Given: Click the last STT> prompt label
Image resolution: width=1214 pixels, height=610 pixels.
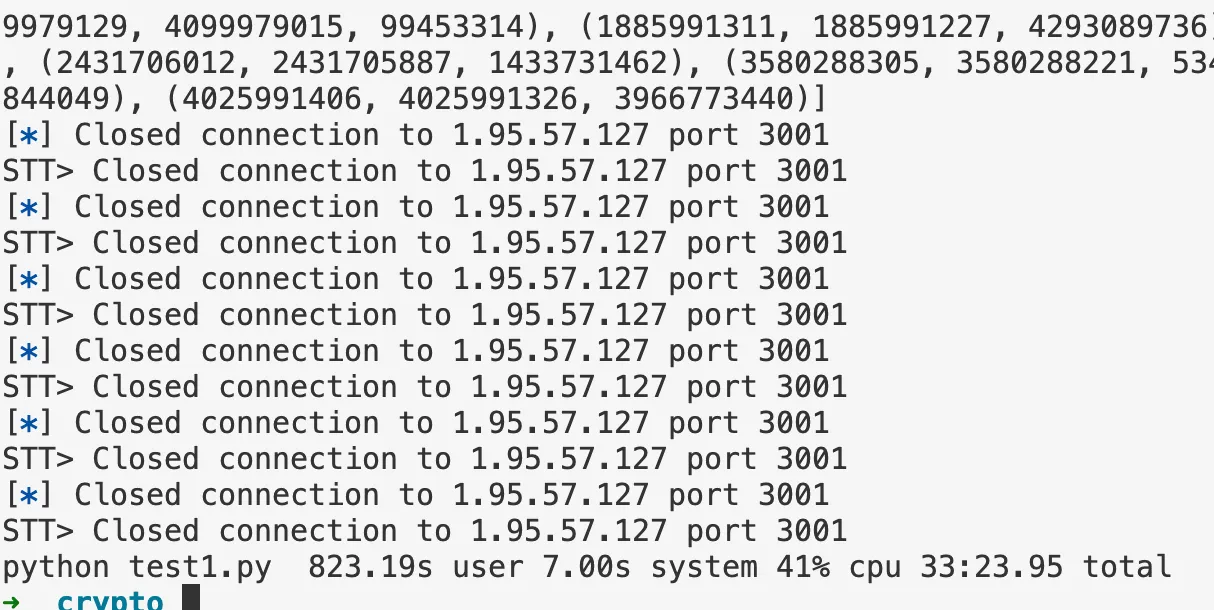Looking at the screenshot, I should click(38, 531).
